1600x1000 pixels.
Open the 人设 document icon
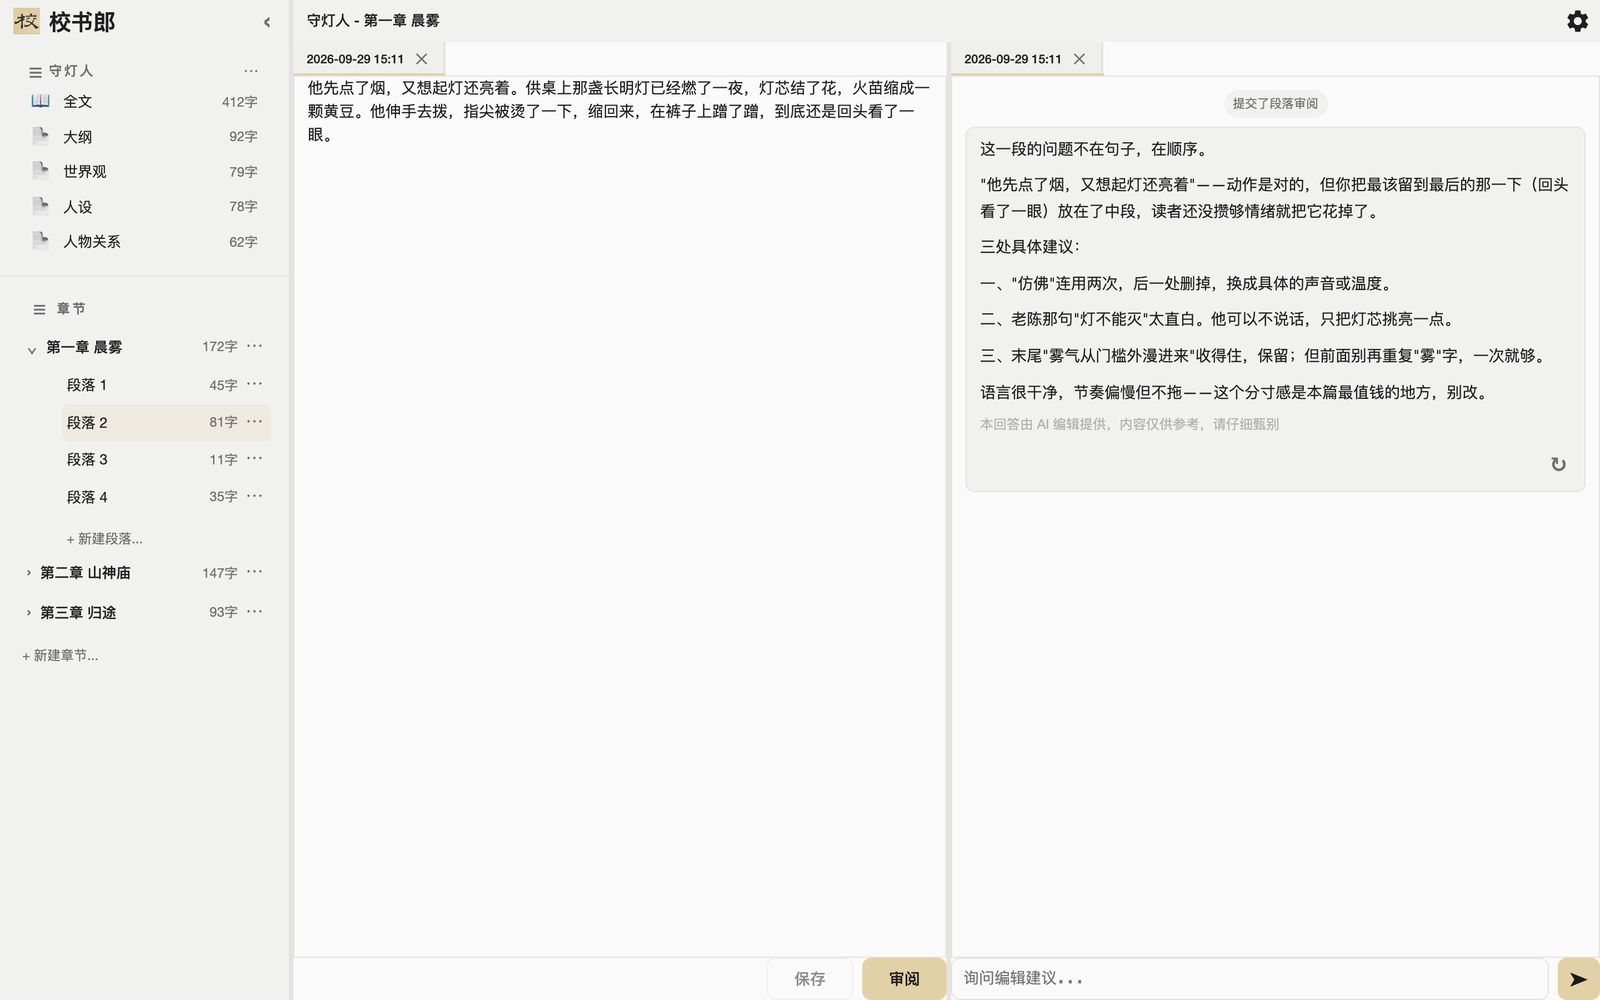(x=40, y=206)
